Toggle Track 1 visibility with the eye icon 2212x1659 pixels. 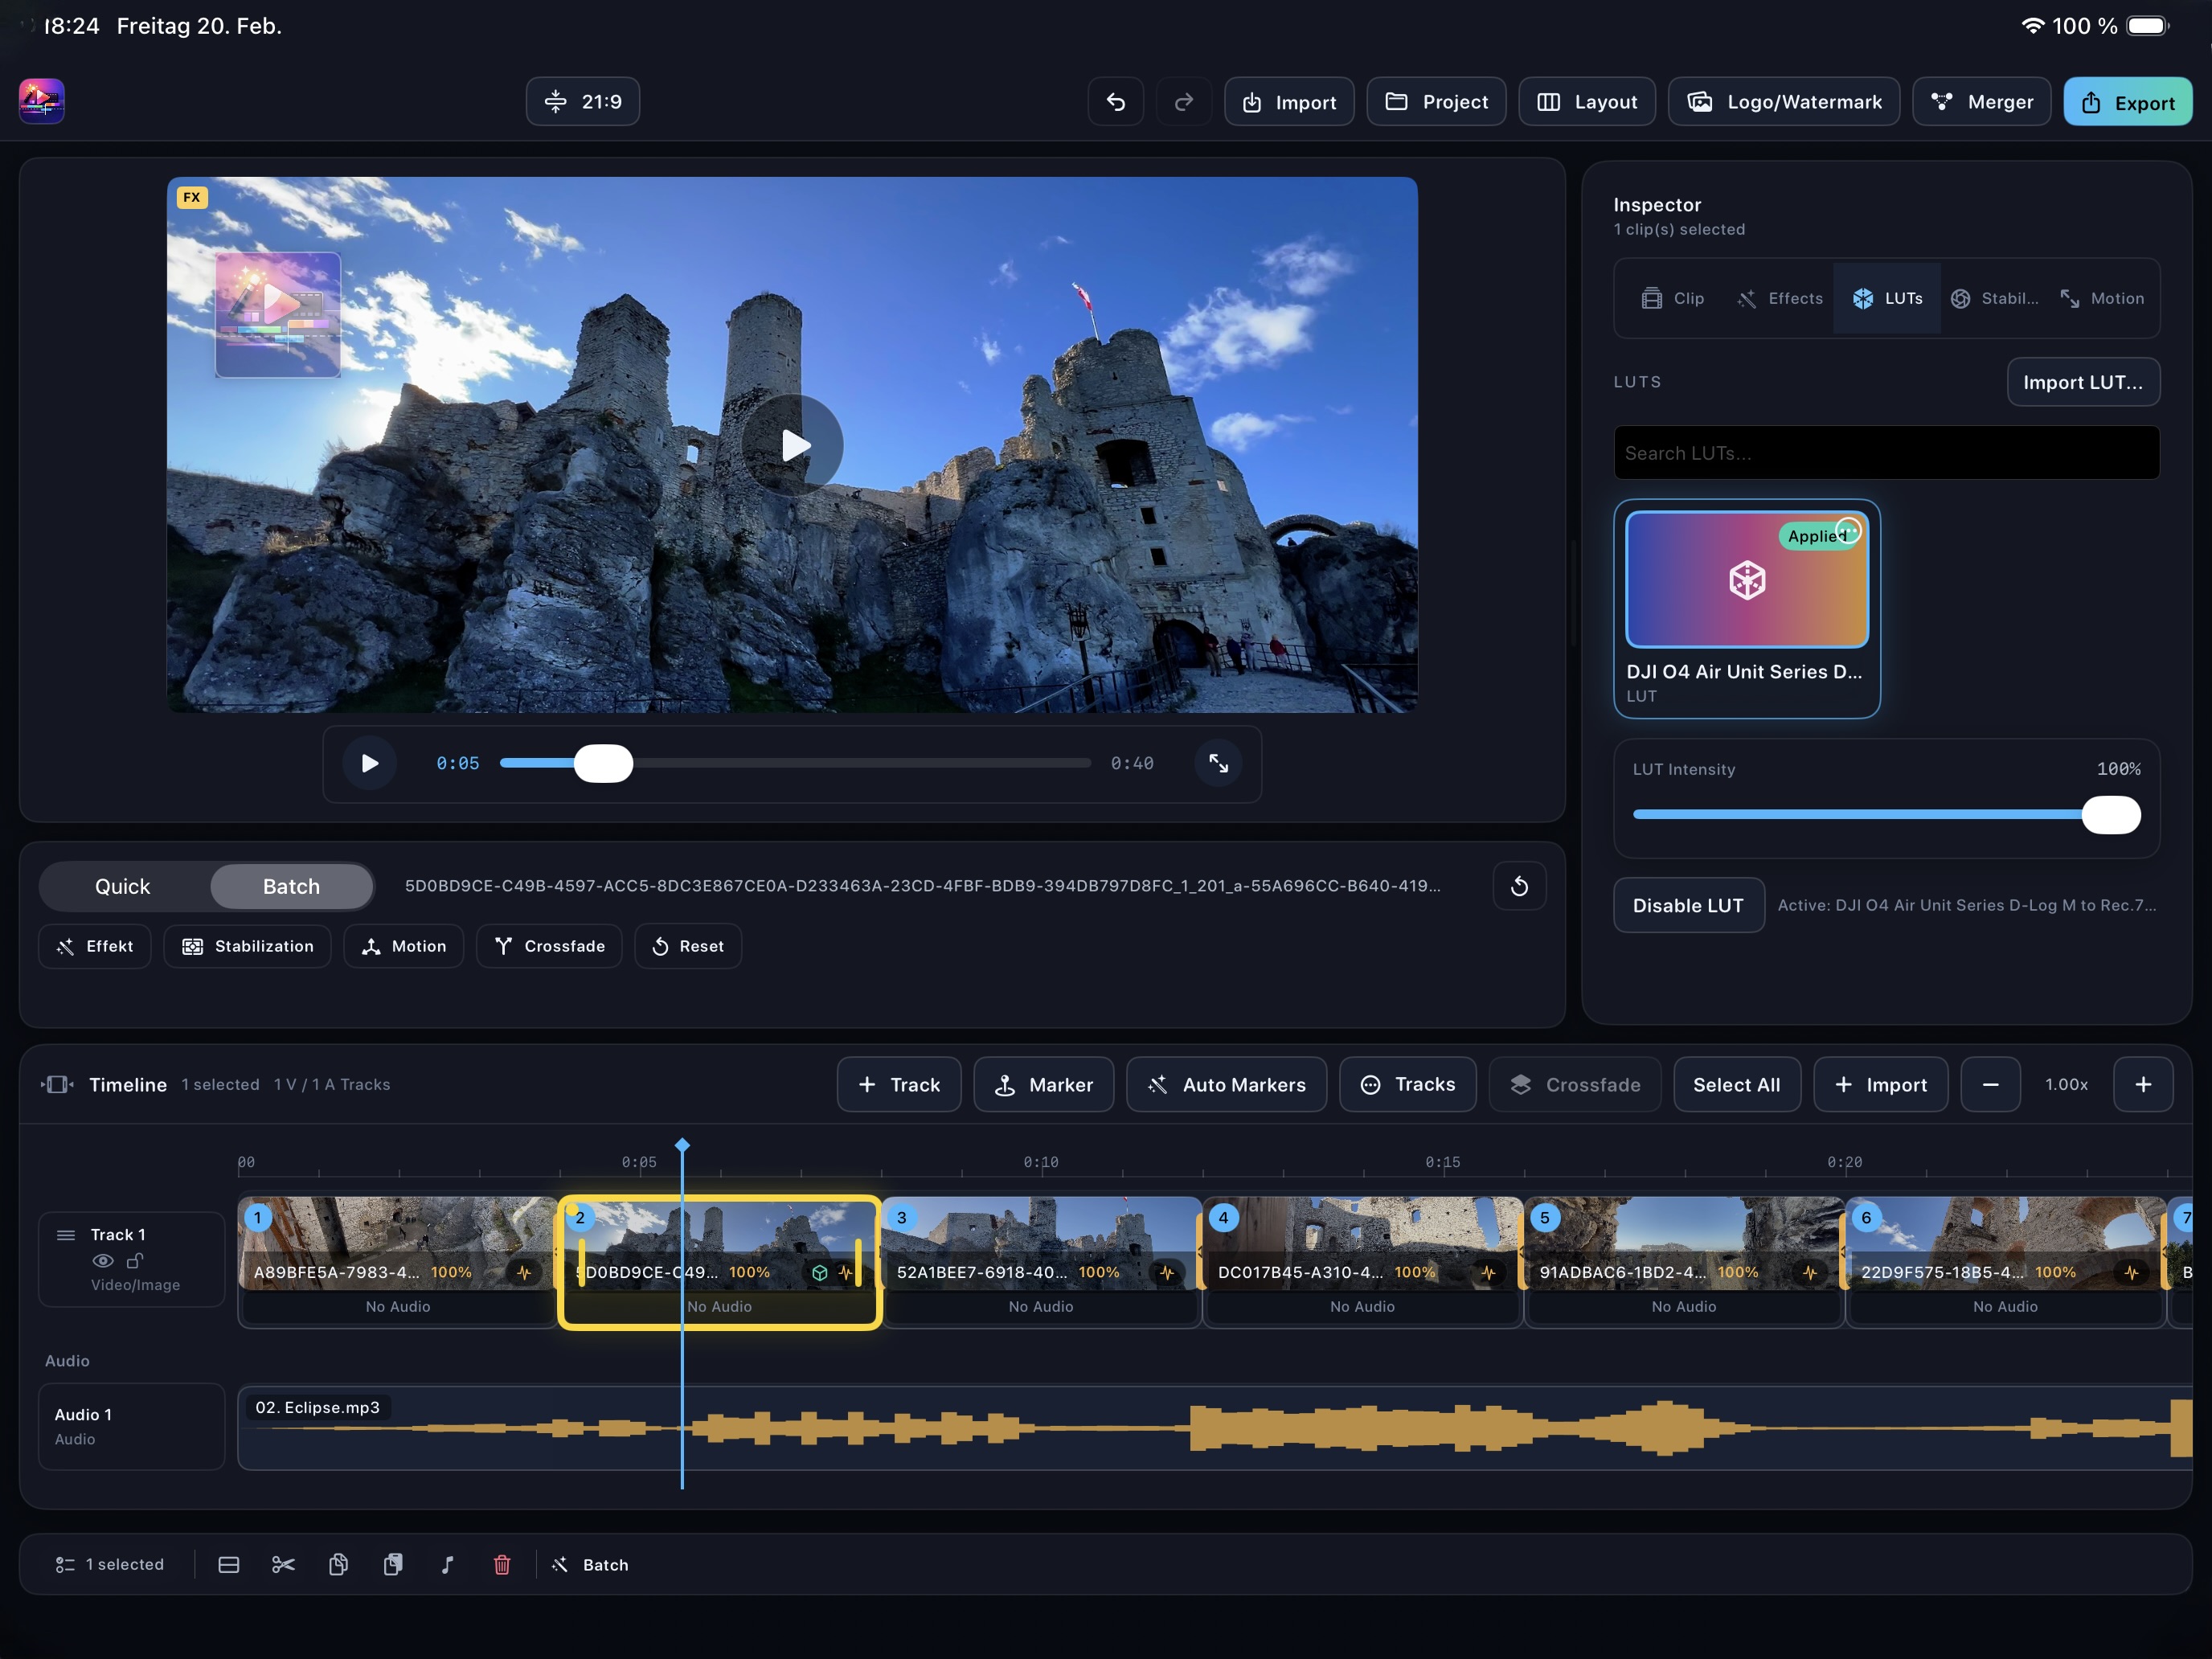(x=102, y=1261)
